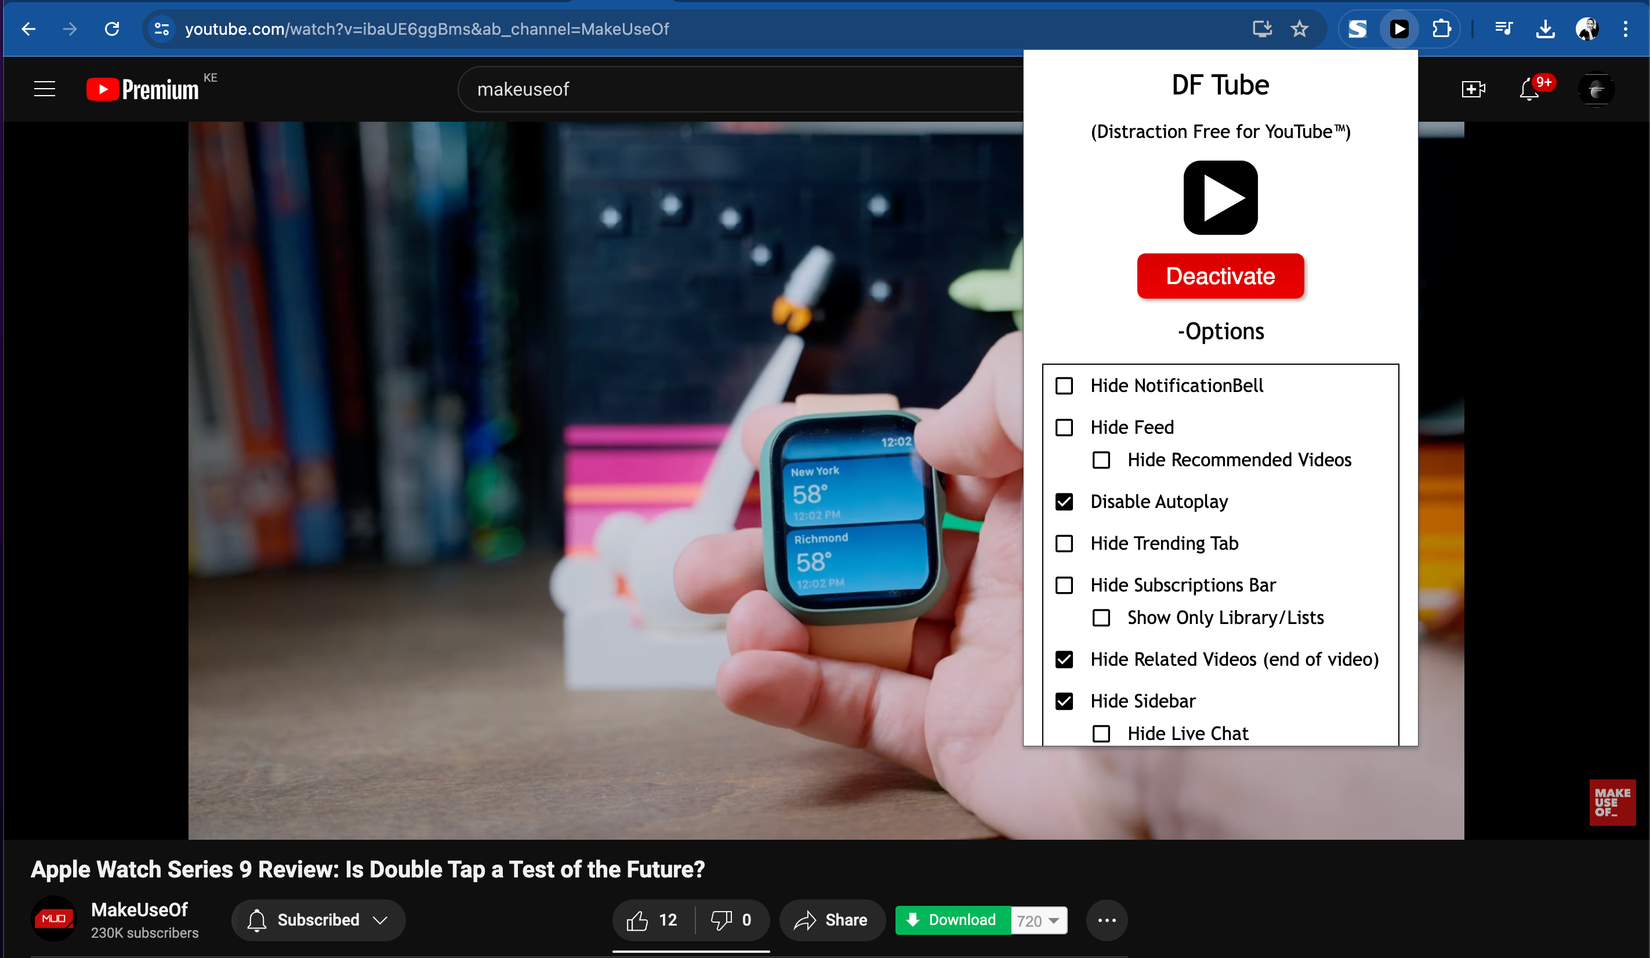Click the Create video icon
1650x958 pixels.
coord(1473,90)
